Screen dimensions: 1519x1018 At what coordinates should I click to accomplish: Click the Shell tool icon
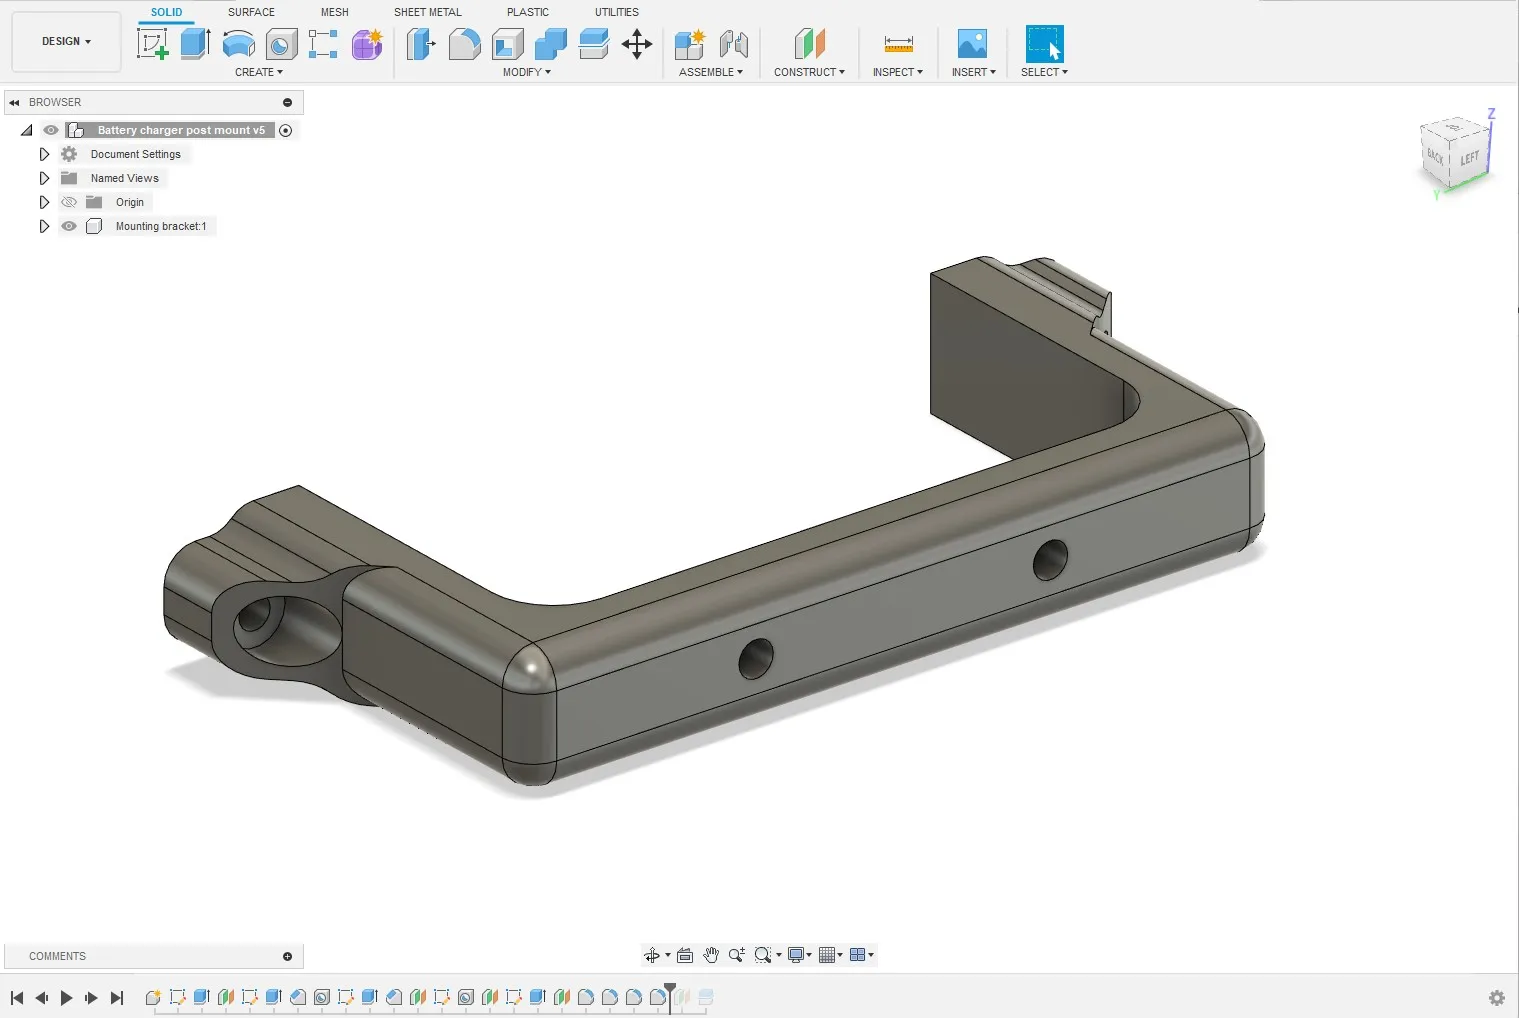pyautogui.click(x=508, y=44)
